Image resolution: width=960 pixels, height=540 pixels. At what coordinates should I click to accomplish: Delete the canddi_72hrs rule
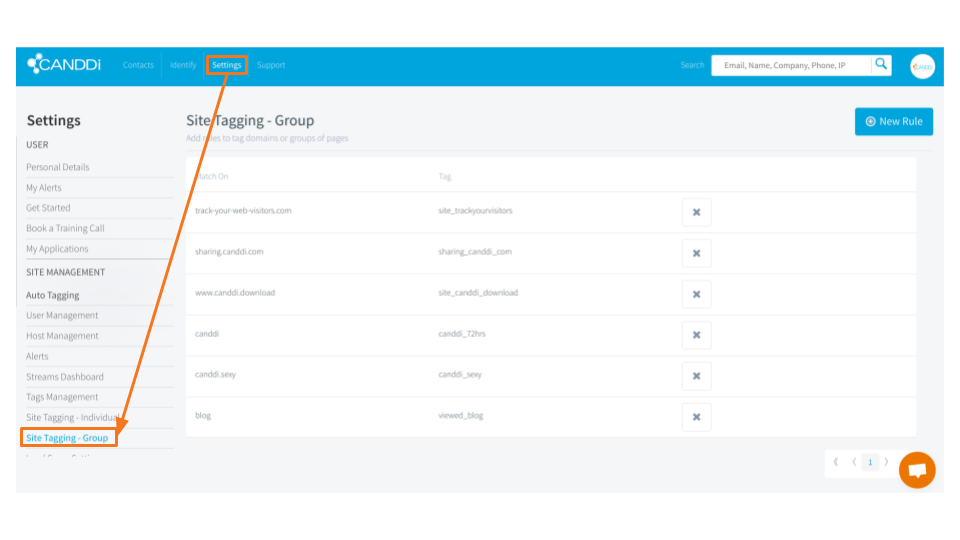[696, 336]
